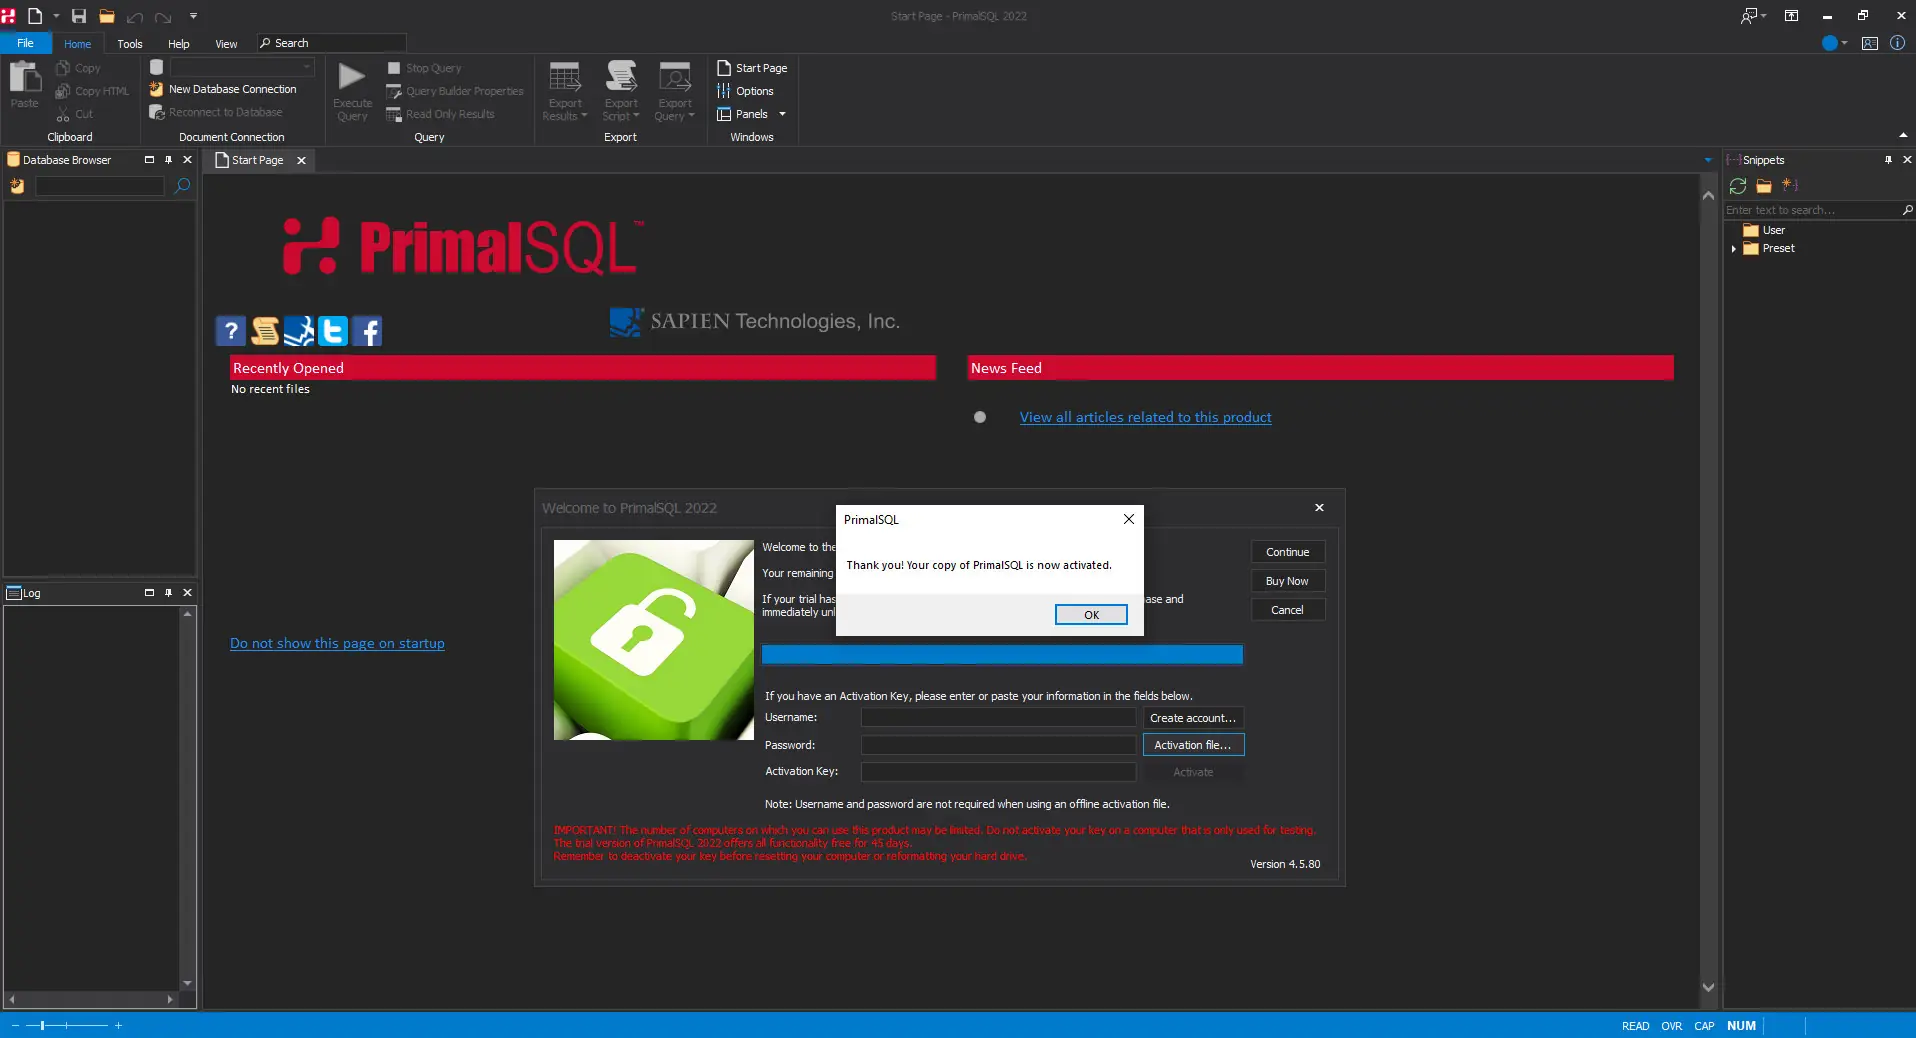Click Buy Now in the Welcome dialog
The height and width of the screenshot is (1038, 1916).
click(x=1287, y=581)
